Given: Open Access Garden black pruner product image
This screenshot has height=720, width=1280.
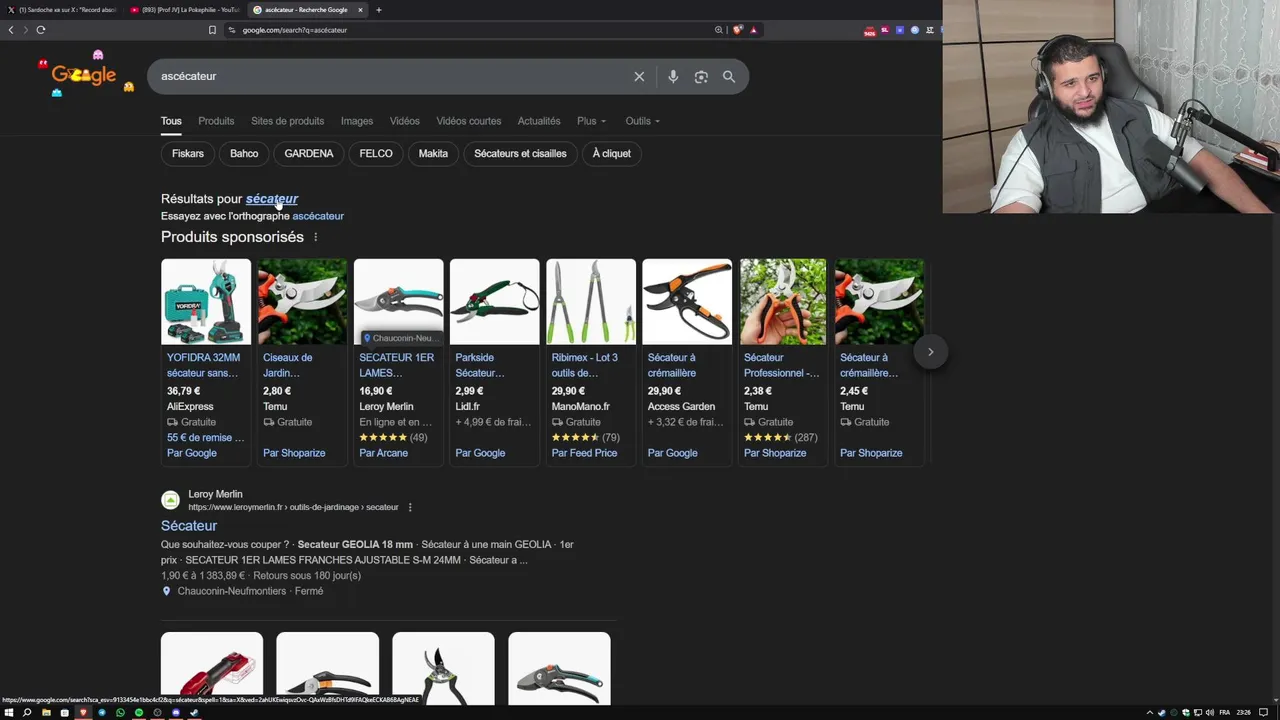Looking at the screenshot, I should tap(687, 302).
